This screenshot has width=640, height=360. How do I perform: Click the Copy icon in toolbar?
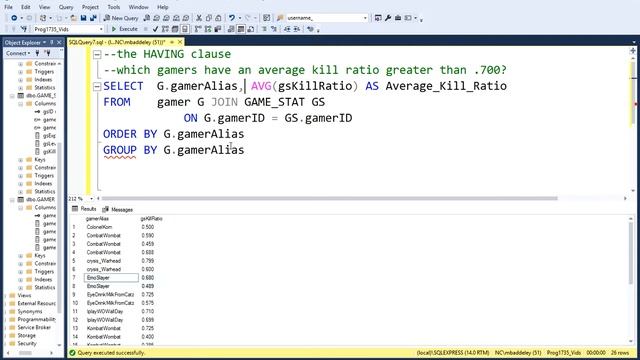tap(209, 18)
